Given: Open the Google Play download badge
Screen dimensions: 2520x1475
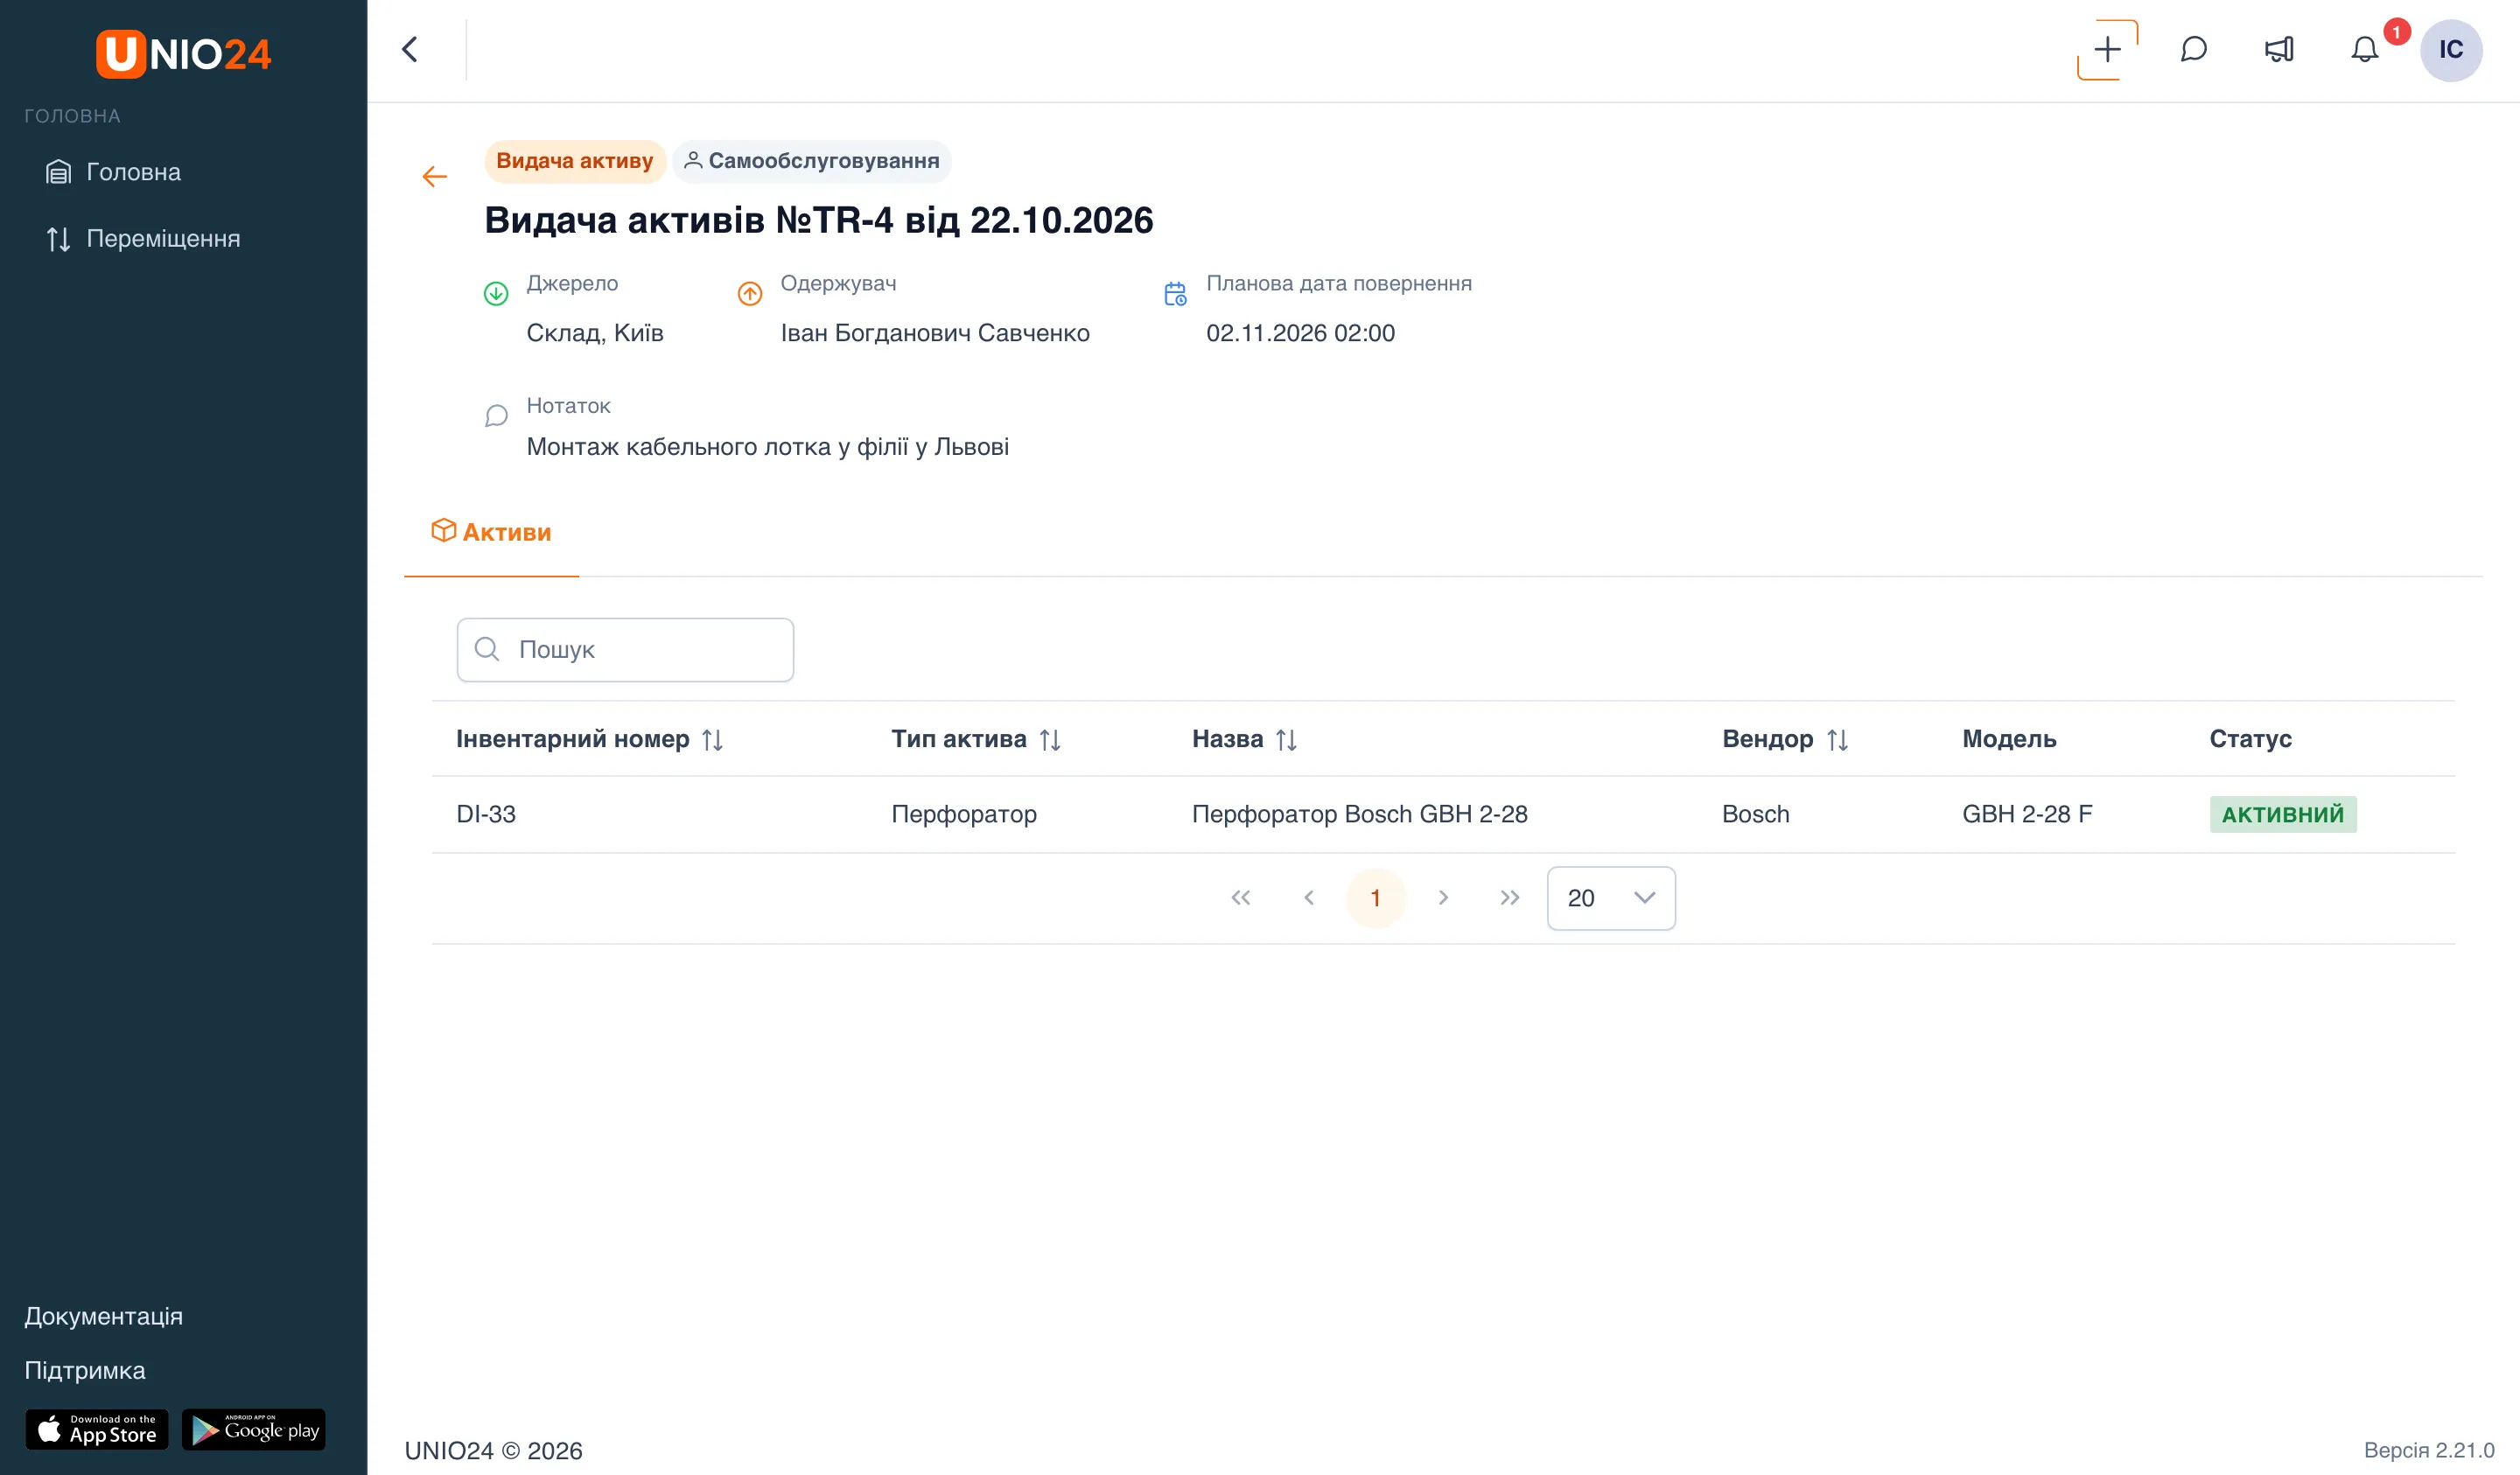Looking at the screenshot, I should click(254, 1430).
